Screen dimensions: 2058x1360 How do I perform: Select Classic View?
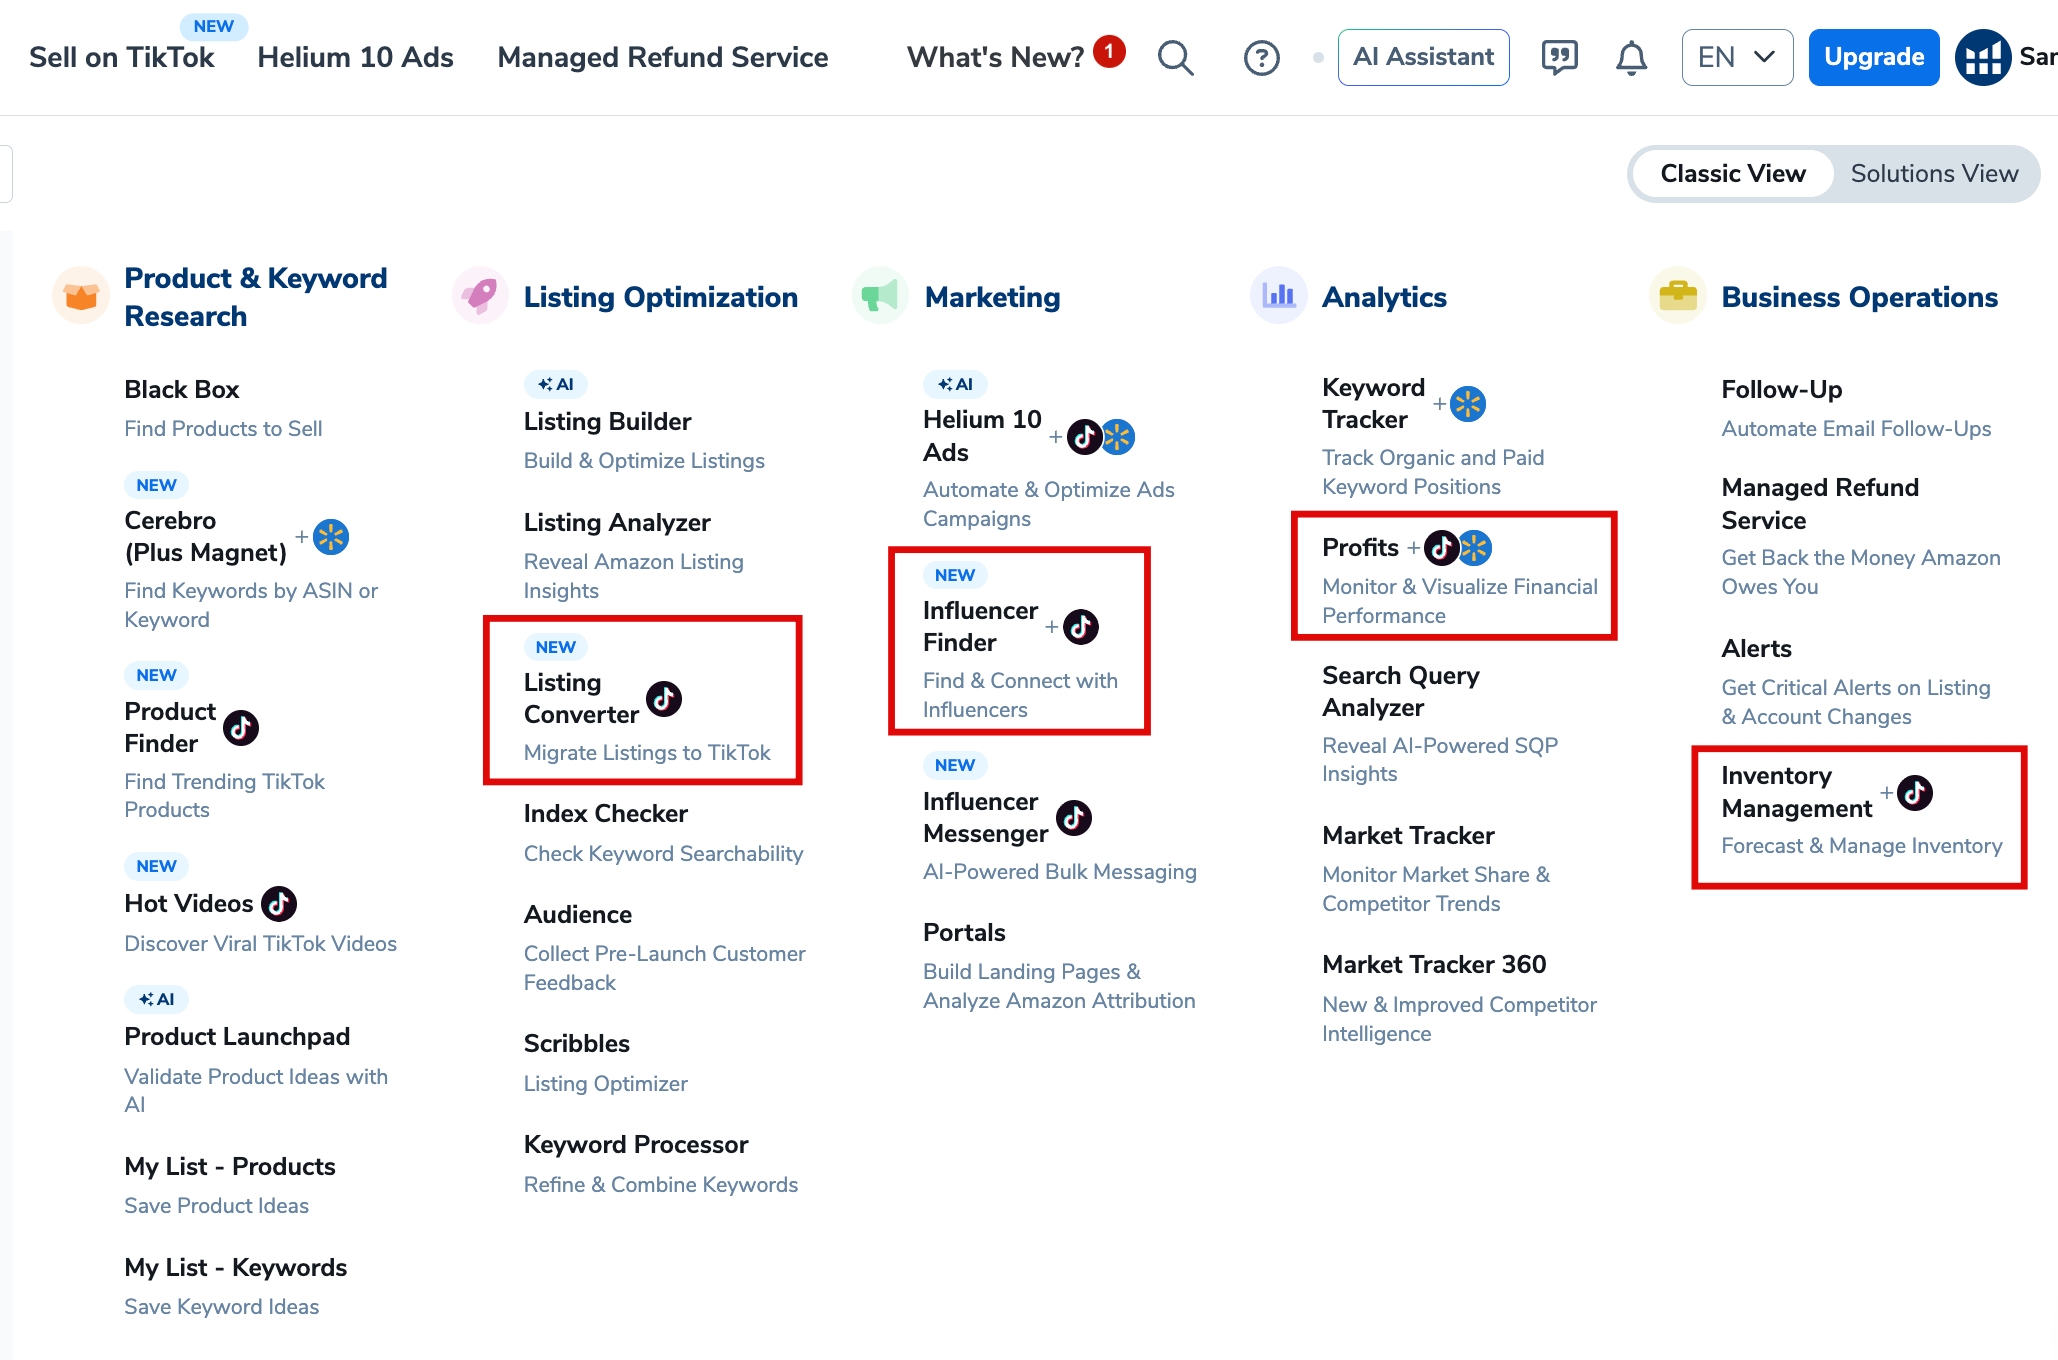(x=1731, y=173)
